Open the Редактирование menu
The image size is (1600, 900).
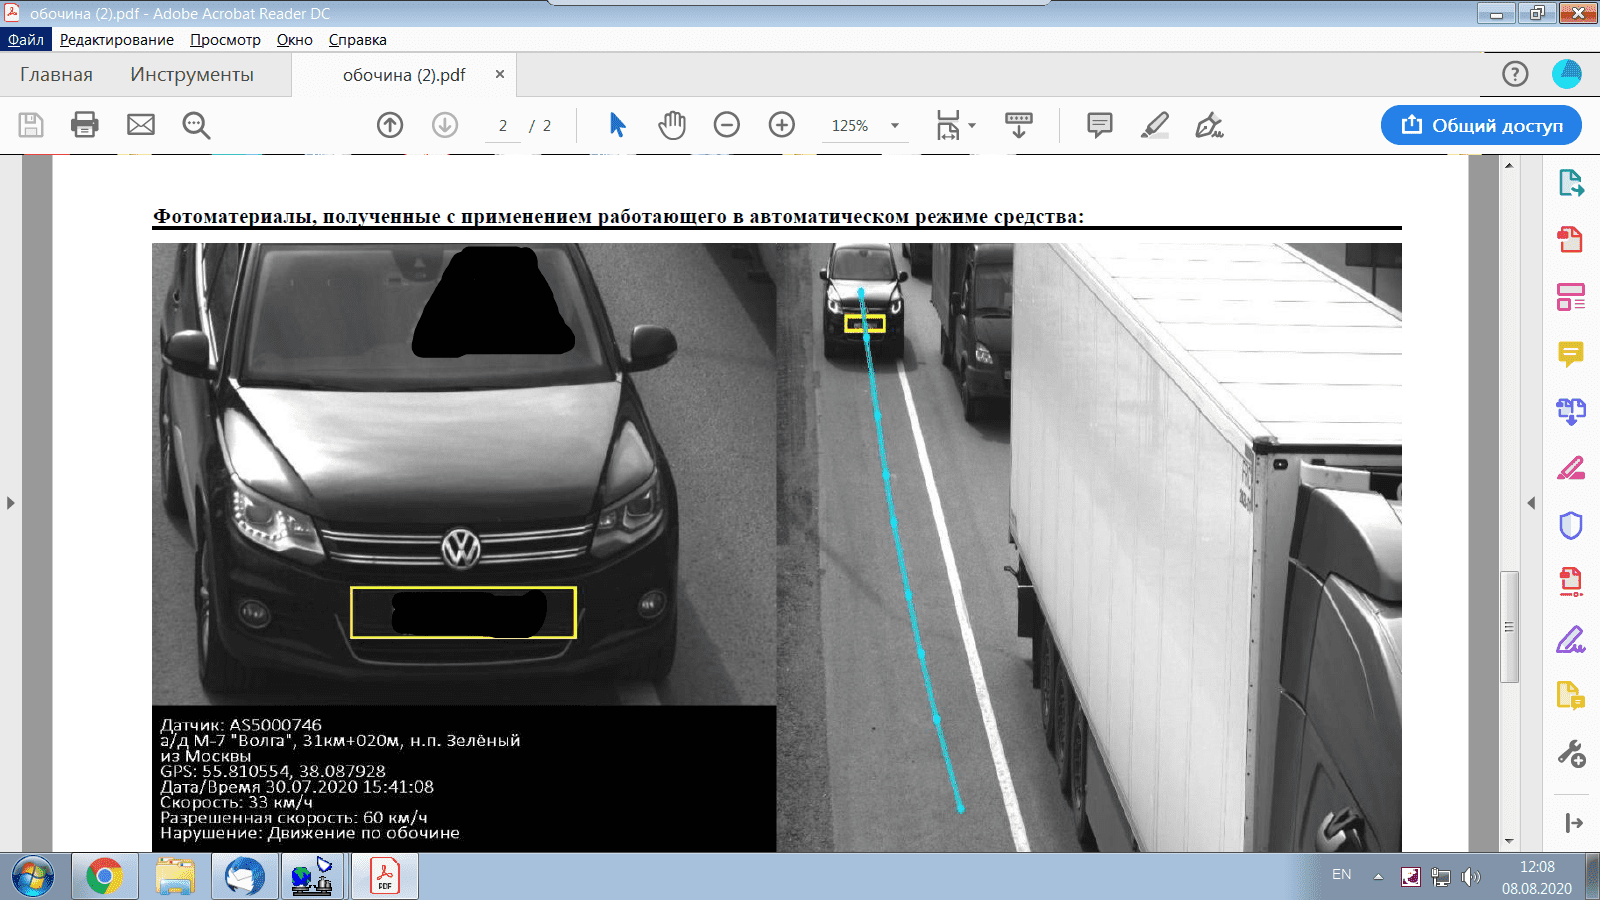tap(117, 40)
